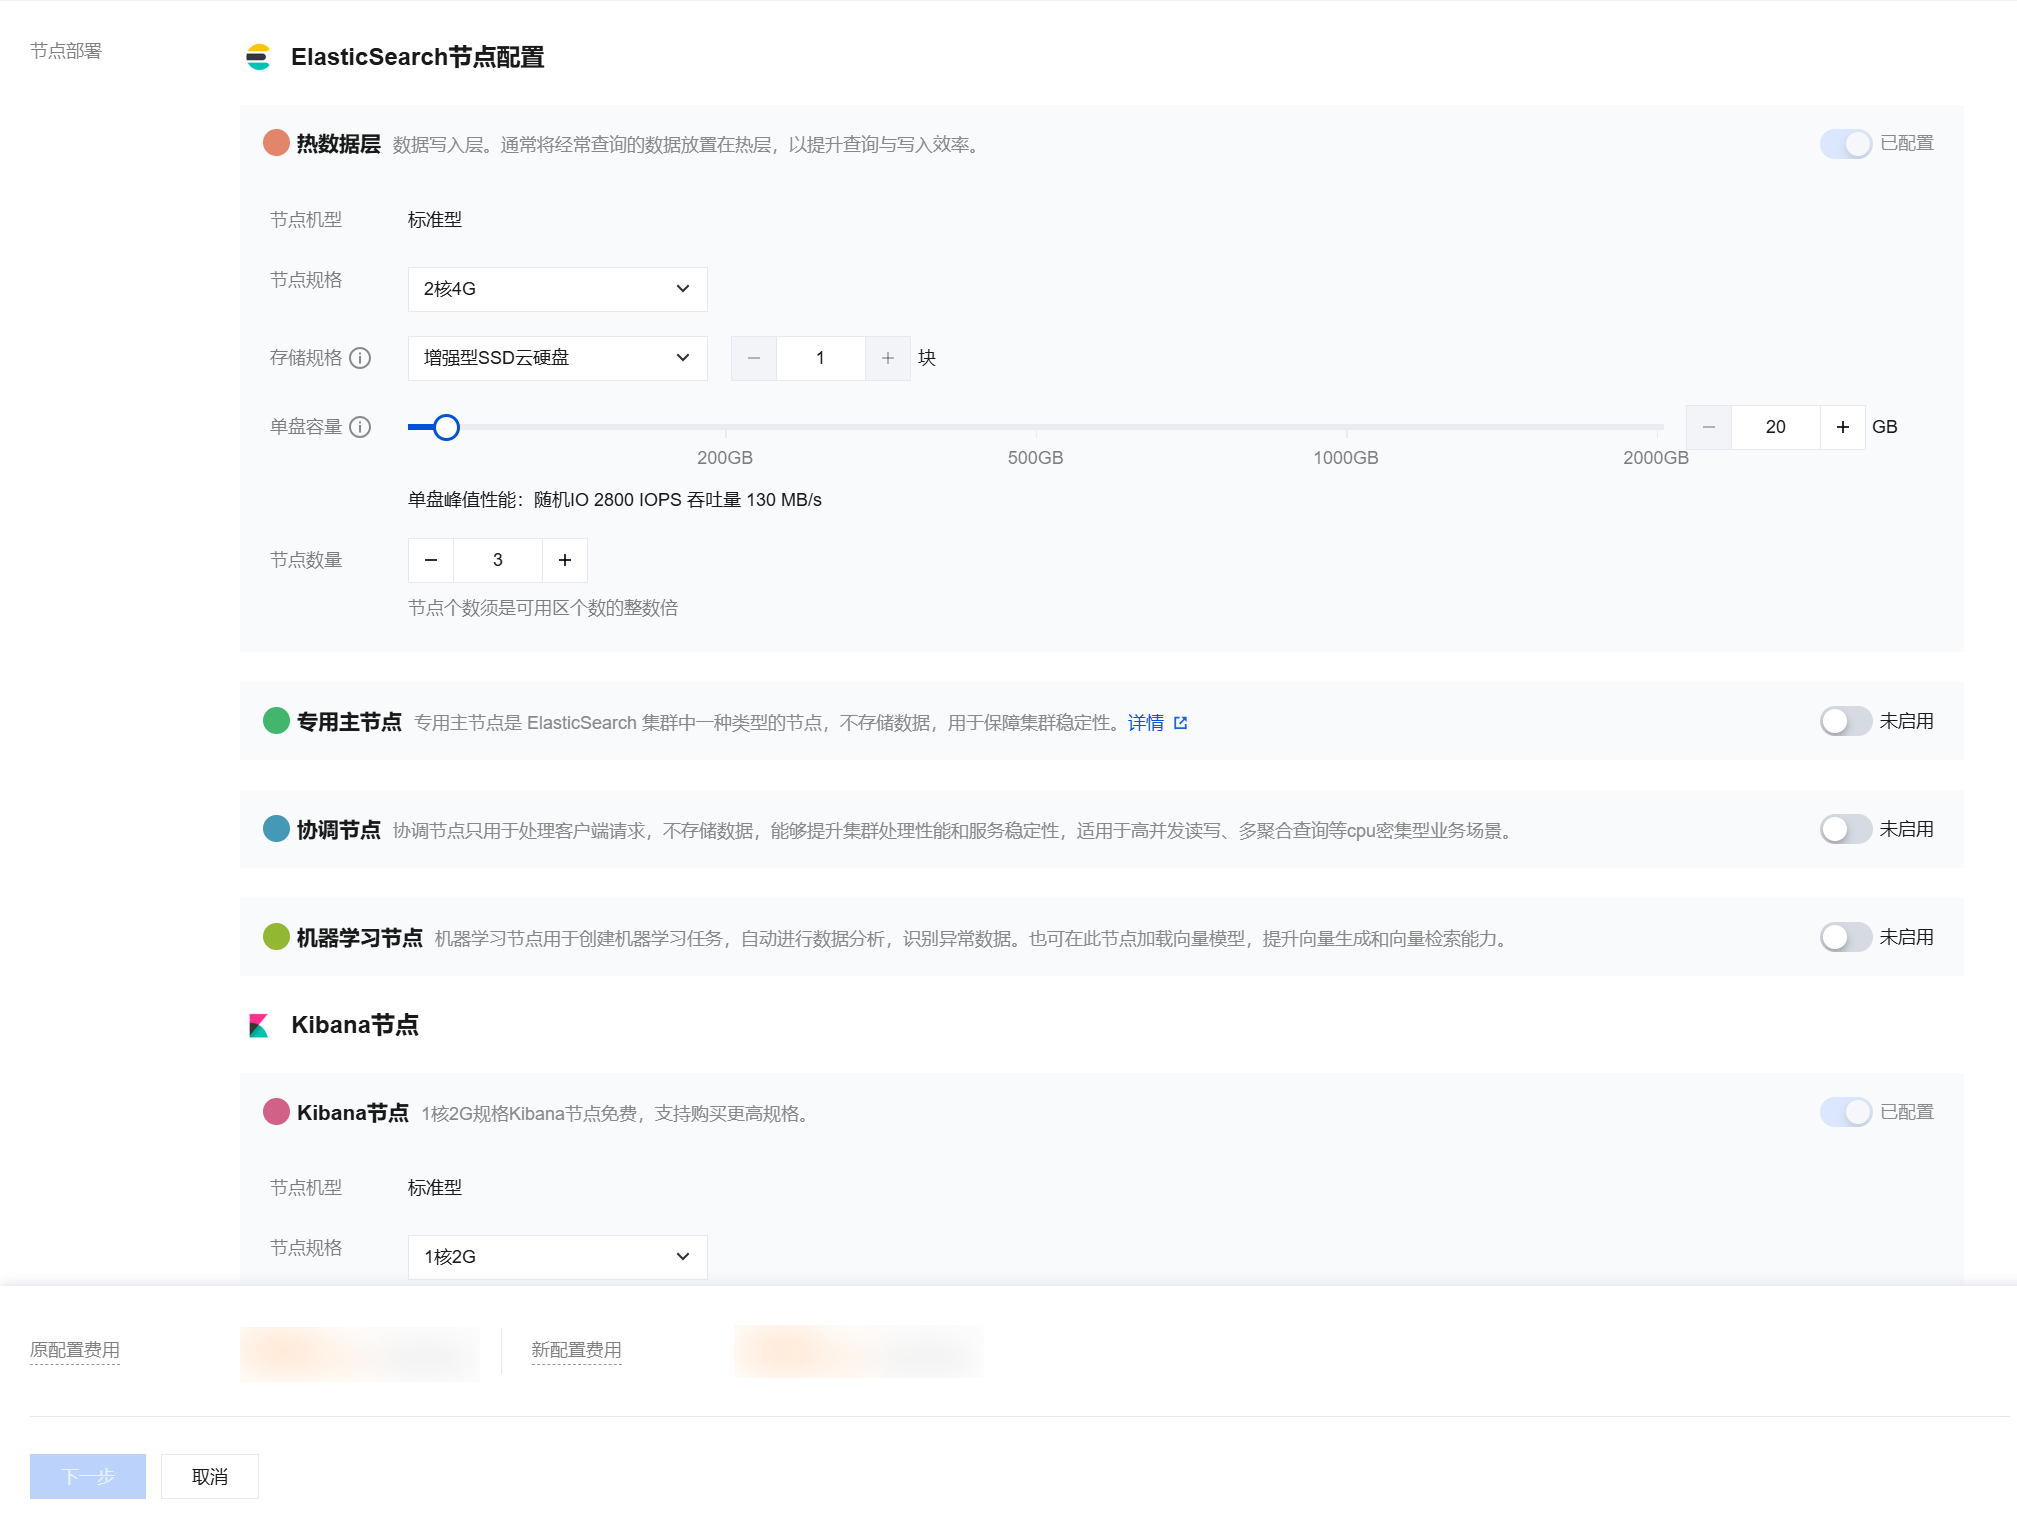Click the capacity GB input showing 20
This screenshot has height=1537, width=2017.
[x=1776, y=427]
